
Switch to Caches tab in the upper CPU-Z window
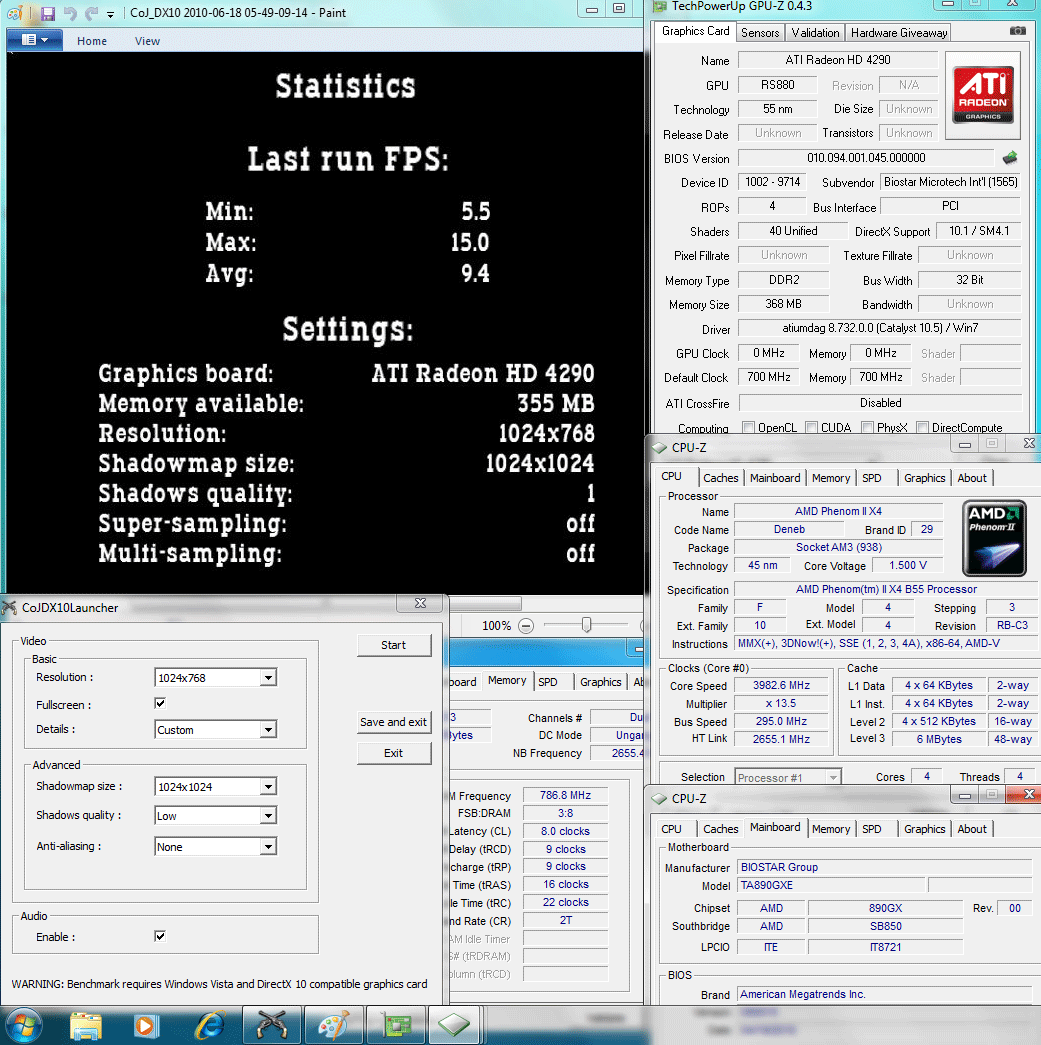(720, 478)
